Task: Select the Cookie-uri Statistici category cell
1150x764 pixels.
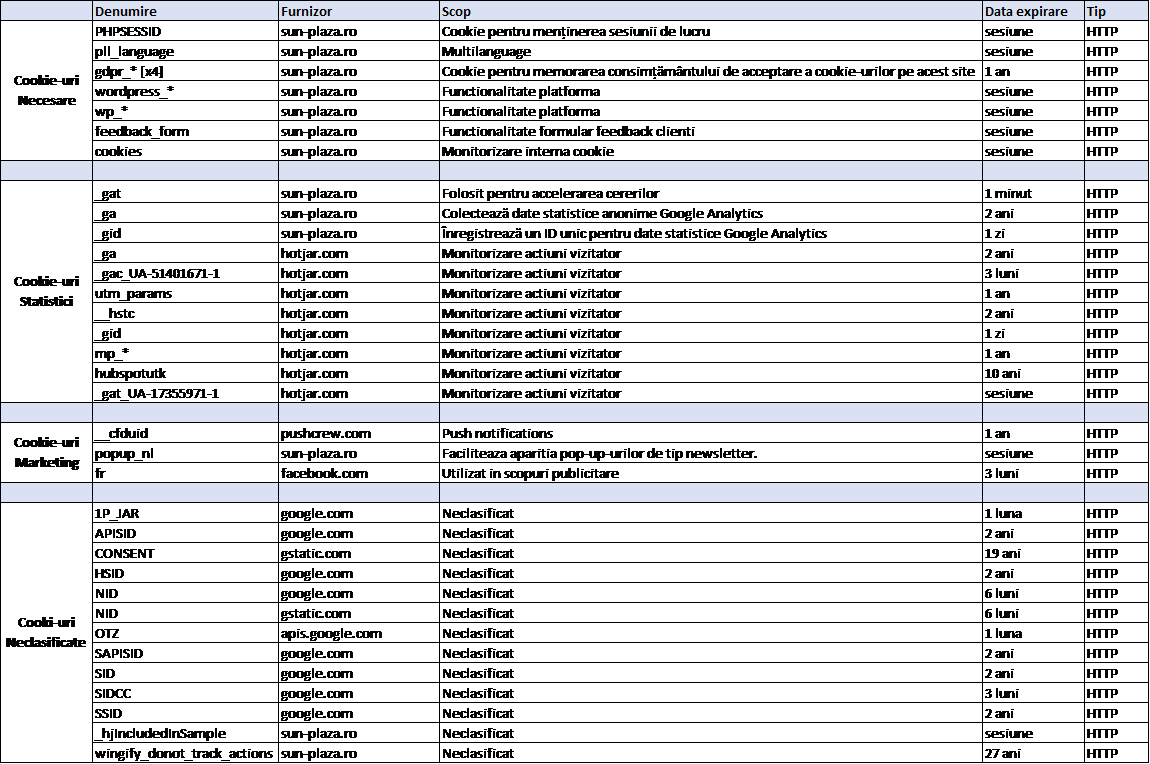Action: pyautogui.click(x=46, y=292)
